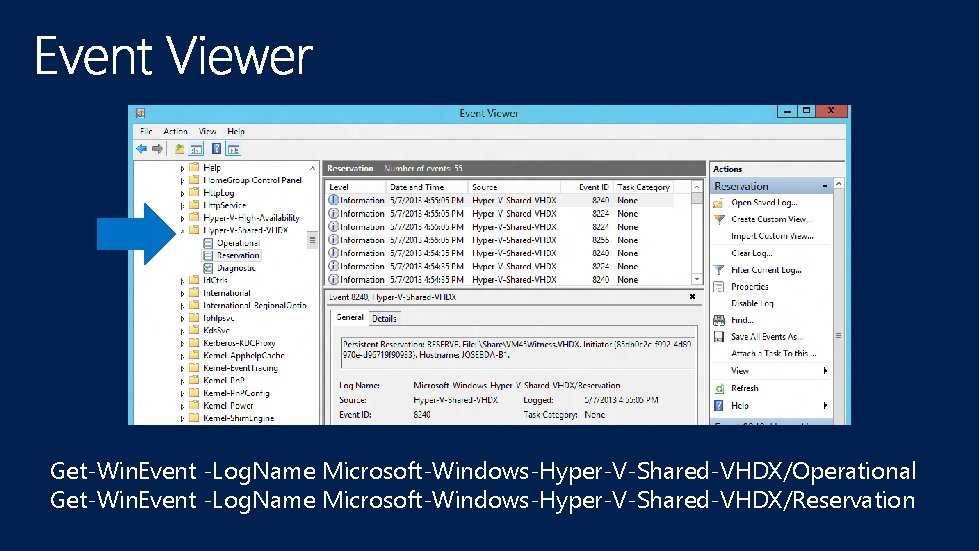Click Create Custom View action
Screen dimensions: 979x551
pyautogui.click(x=772, y=219)
